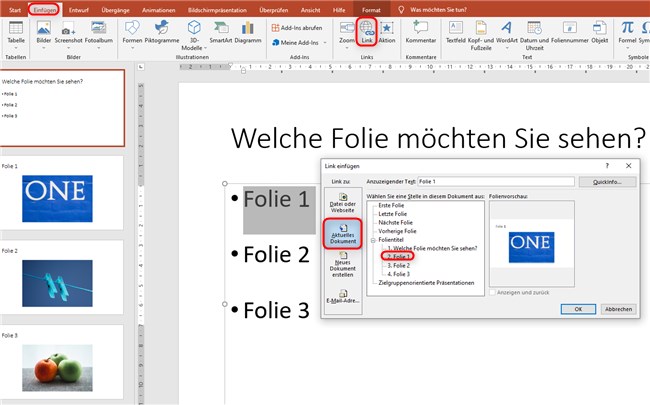Open the Animationen tab
This screenshot has width=650, height=405.
(x=158, y=10)
